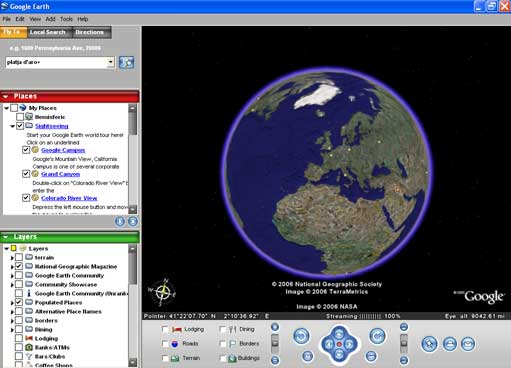Click the Google Earth Community info icon
This screenshot has height=368, width=511.
(x=29, y=293)
